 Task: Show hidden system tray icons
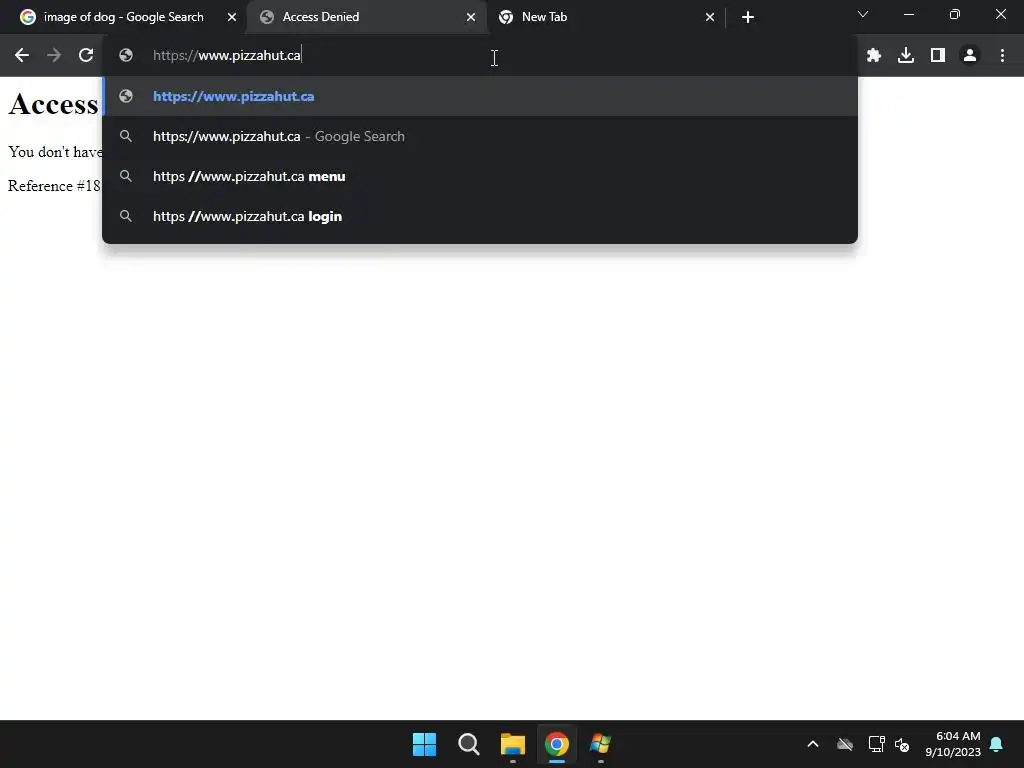click(x=813, y=744)
